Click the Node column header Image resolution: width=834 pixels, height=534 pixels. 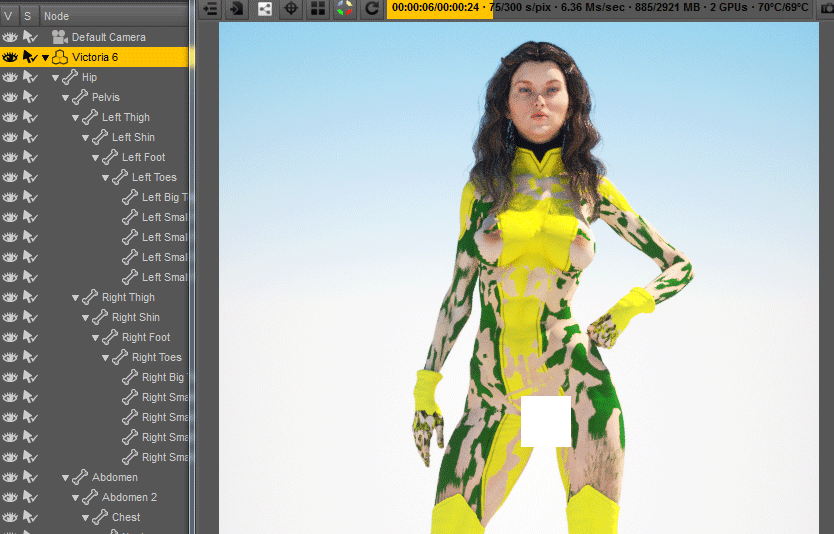114,16
